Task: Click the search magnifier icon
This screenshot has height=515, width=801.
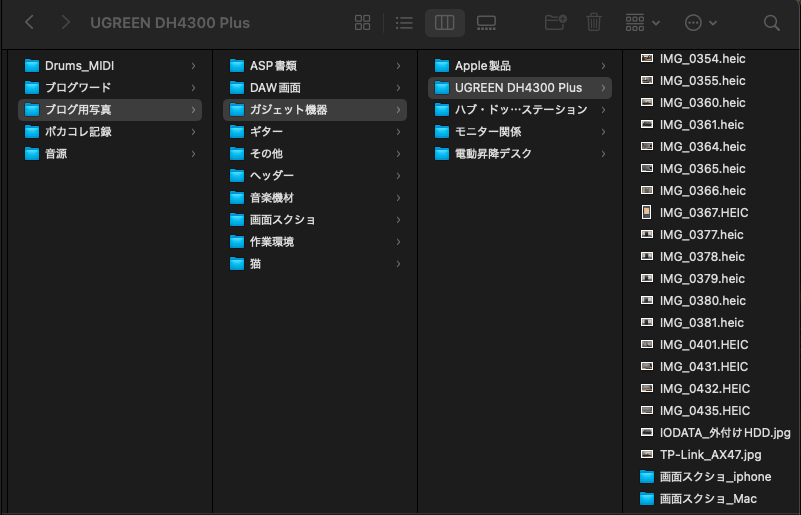Action: click(771, 22)
